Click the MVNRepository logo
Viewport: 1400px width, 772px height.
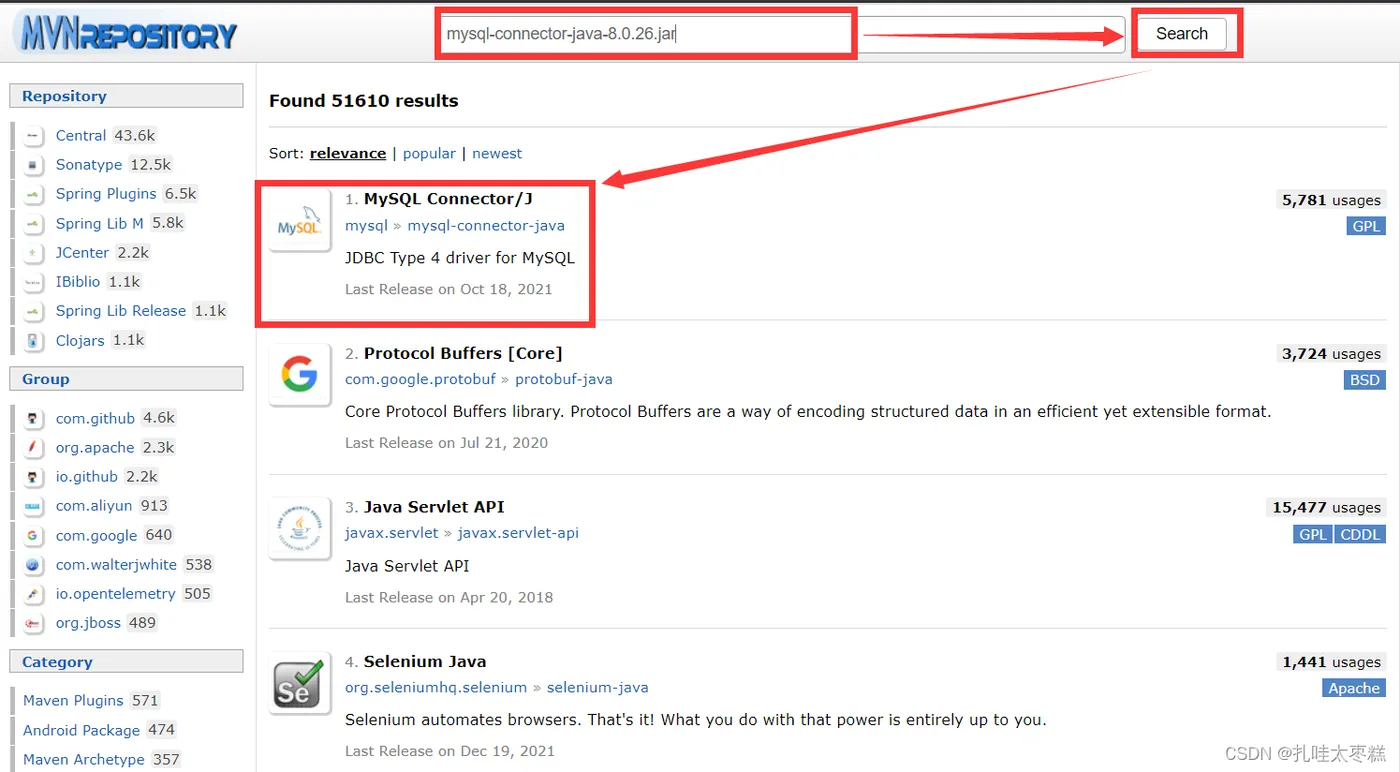(128, 34)
